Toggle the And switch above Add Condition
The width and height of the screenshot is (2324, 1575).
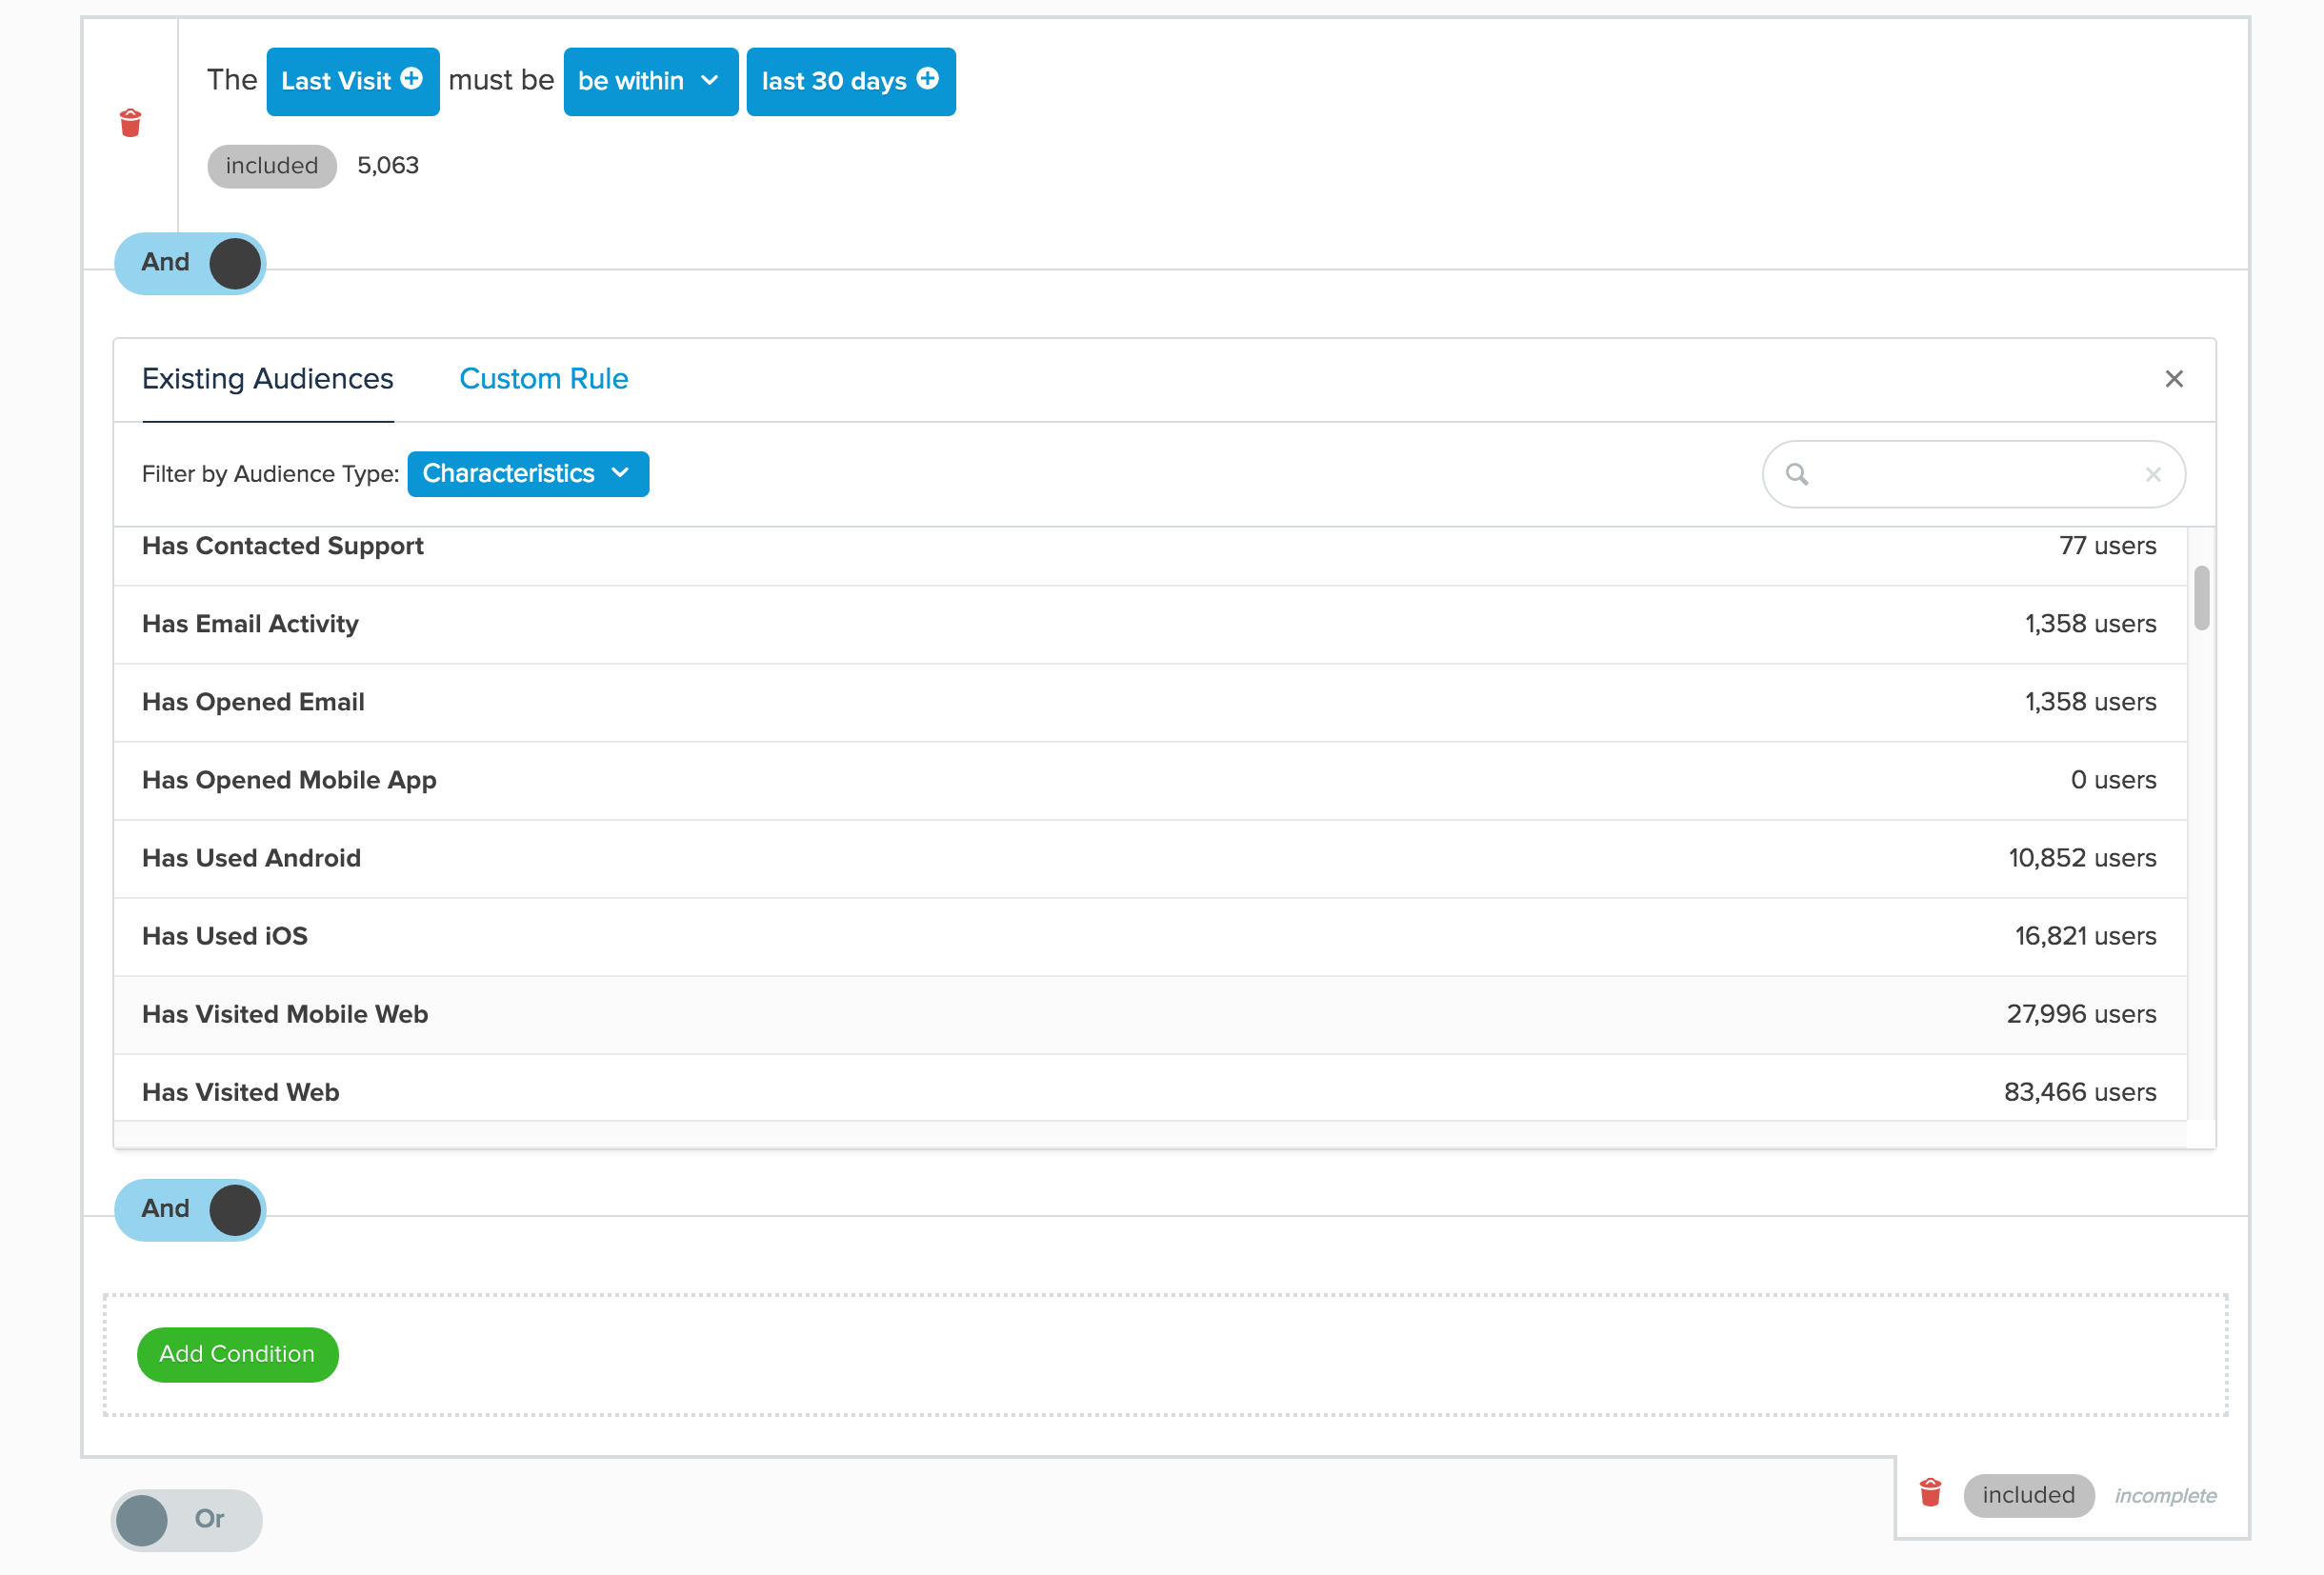190,1210
